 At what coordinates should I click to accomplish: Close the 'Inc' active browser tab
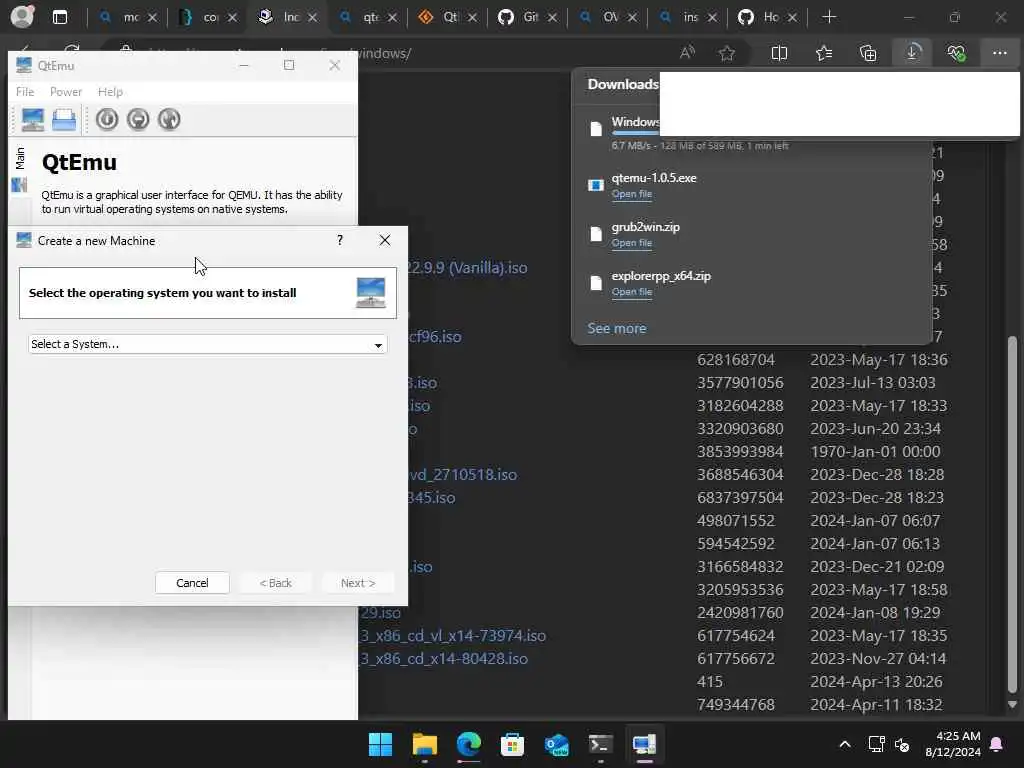tap(313, 18)
